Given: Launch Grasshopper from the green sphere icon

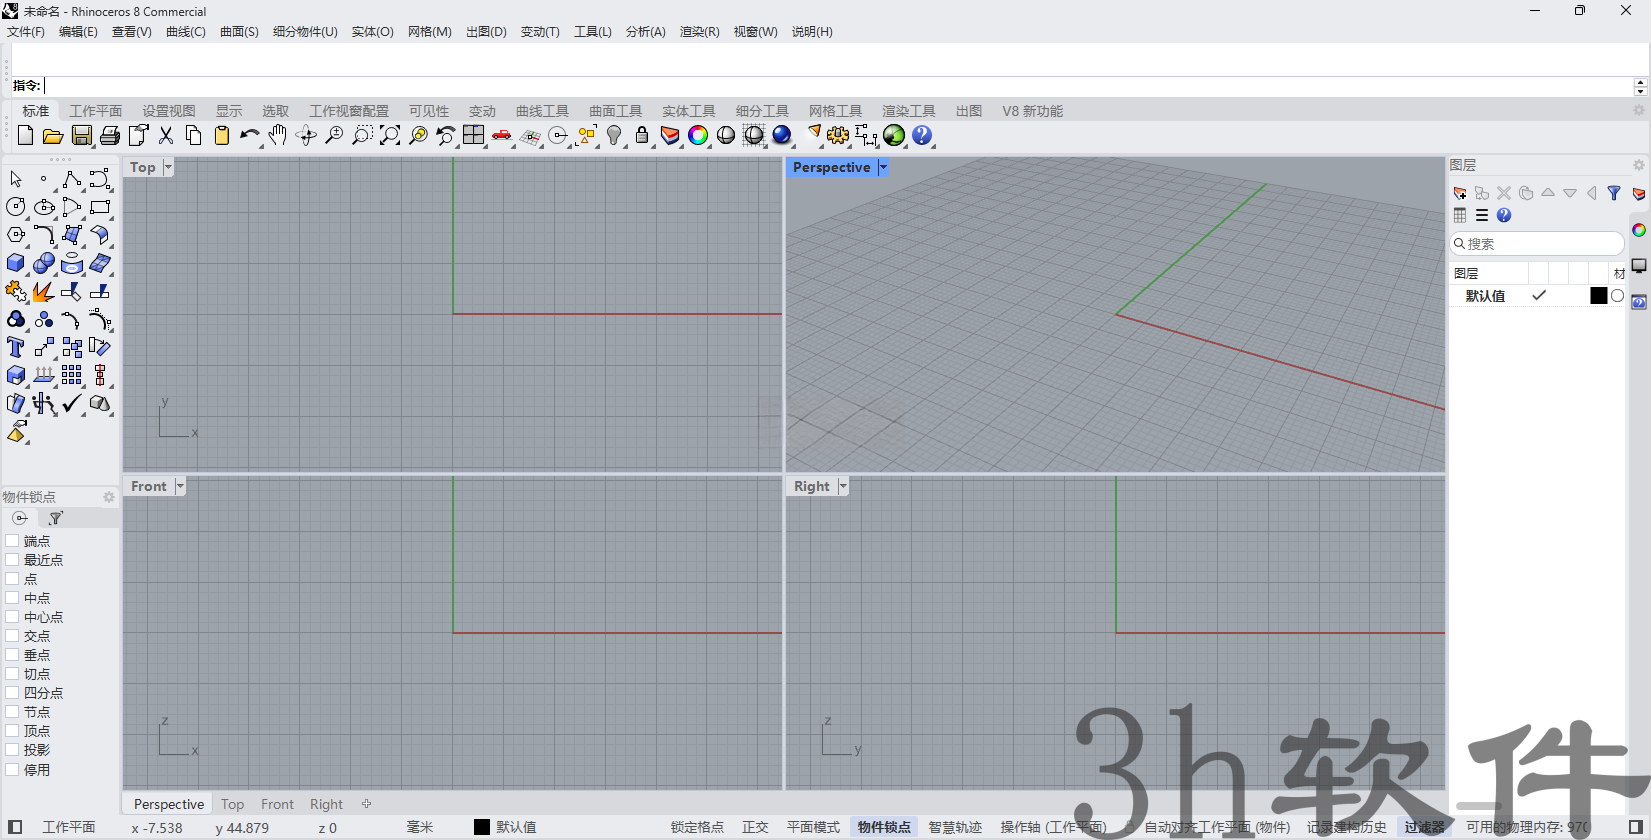Looking at the screenshot, I should click(894, 135).
